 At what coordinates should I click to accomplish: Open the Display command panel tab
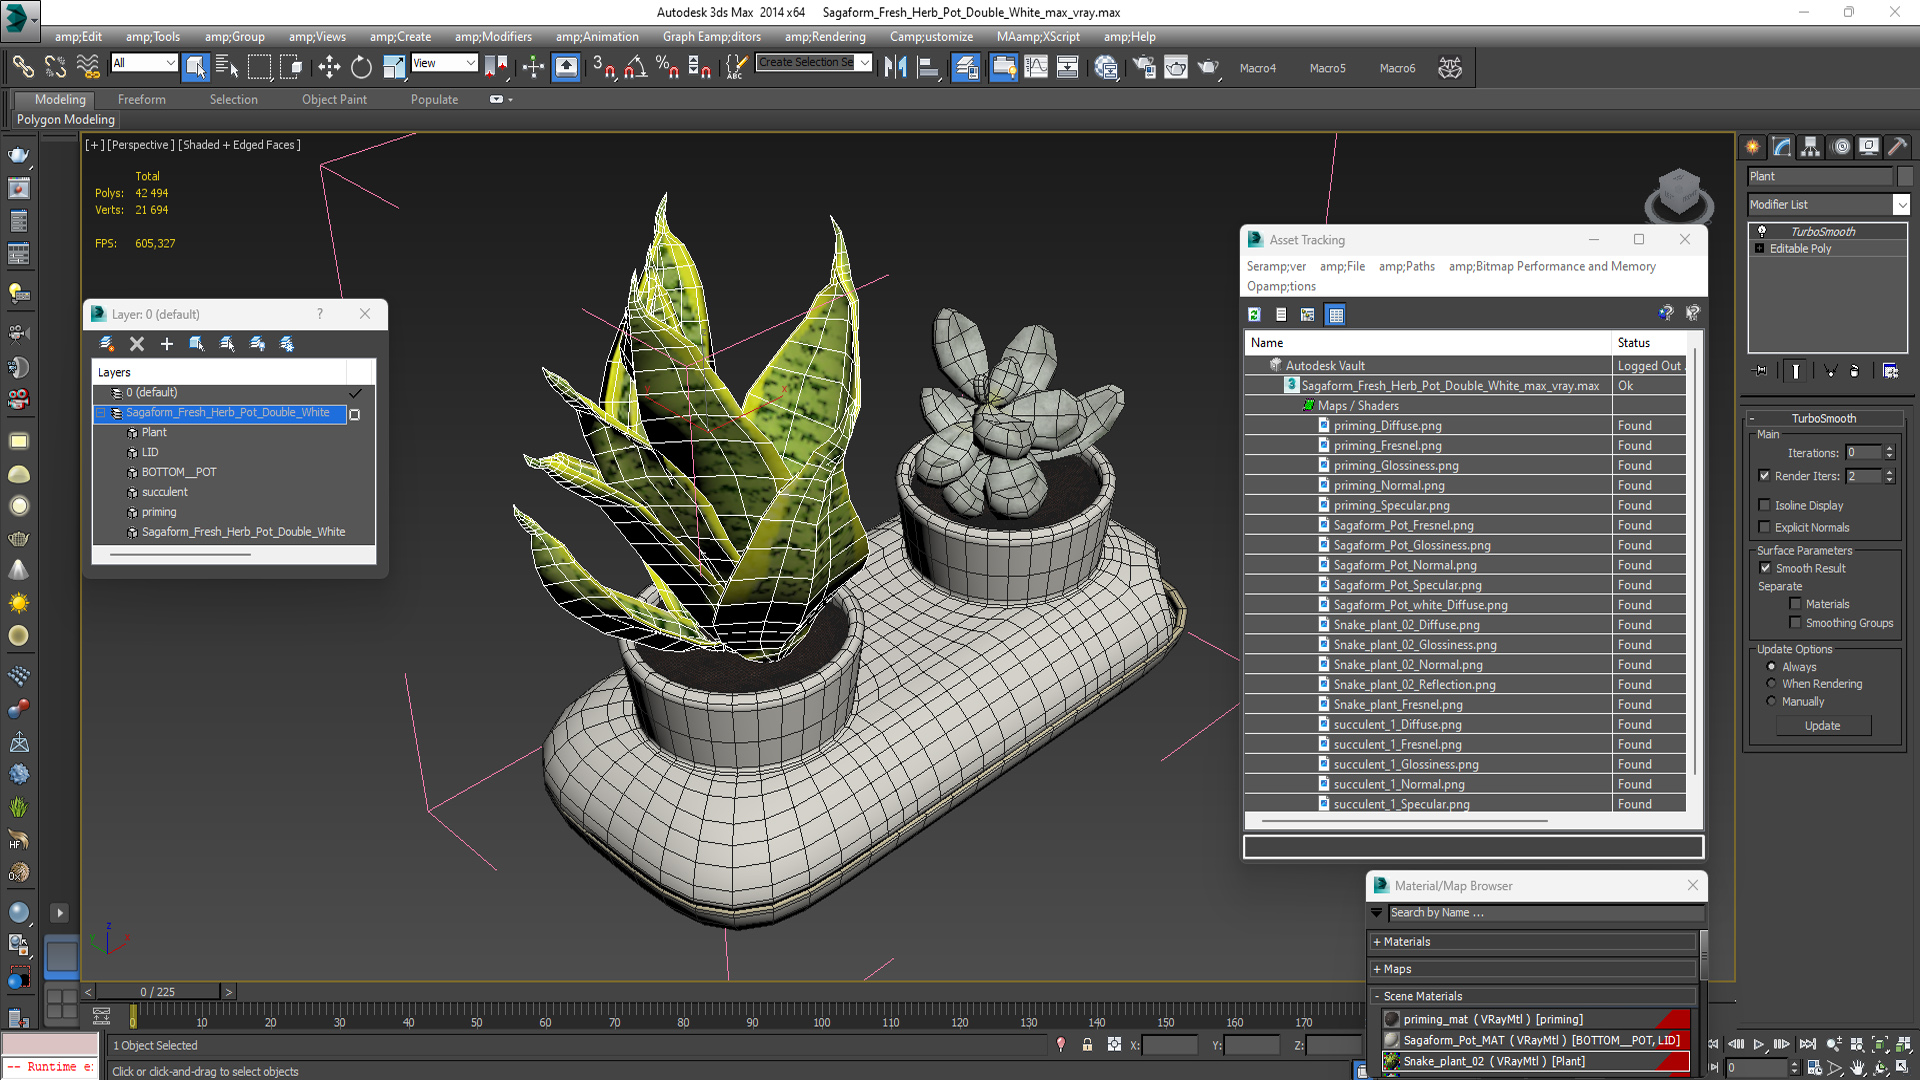tap(1869, 147)
